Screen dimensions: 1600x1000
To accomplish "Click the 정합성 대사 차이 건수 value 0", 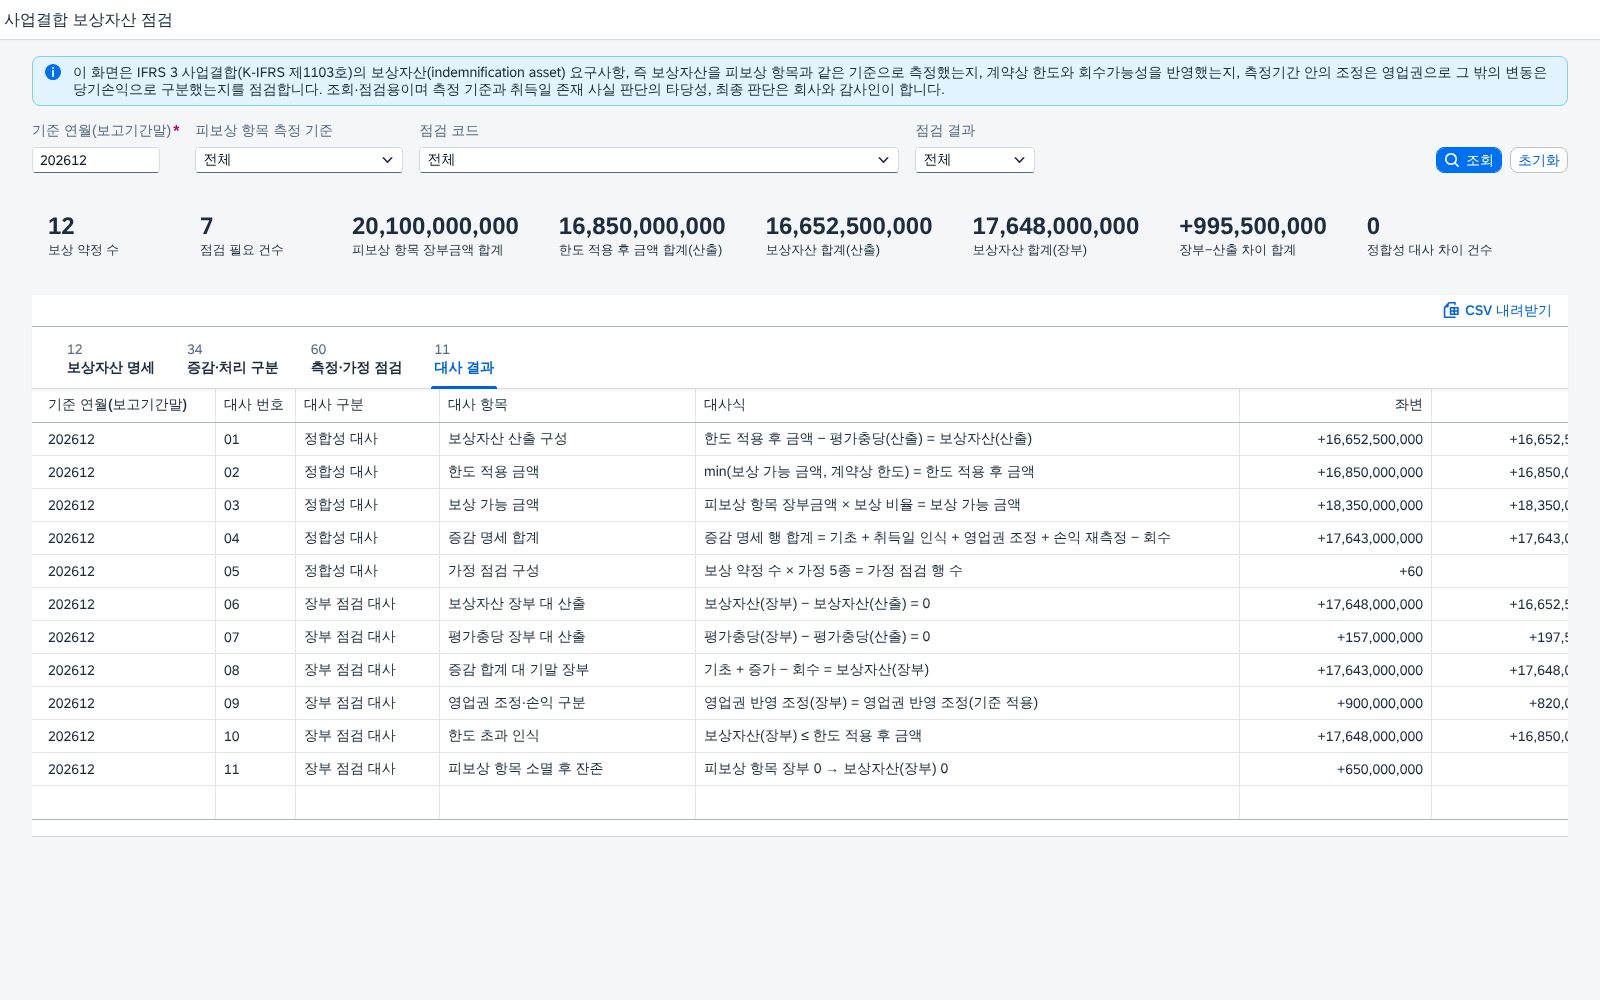I will click(1373, 226).
